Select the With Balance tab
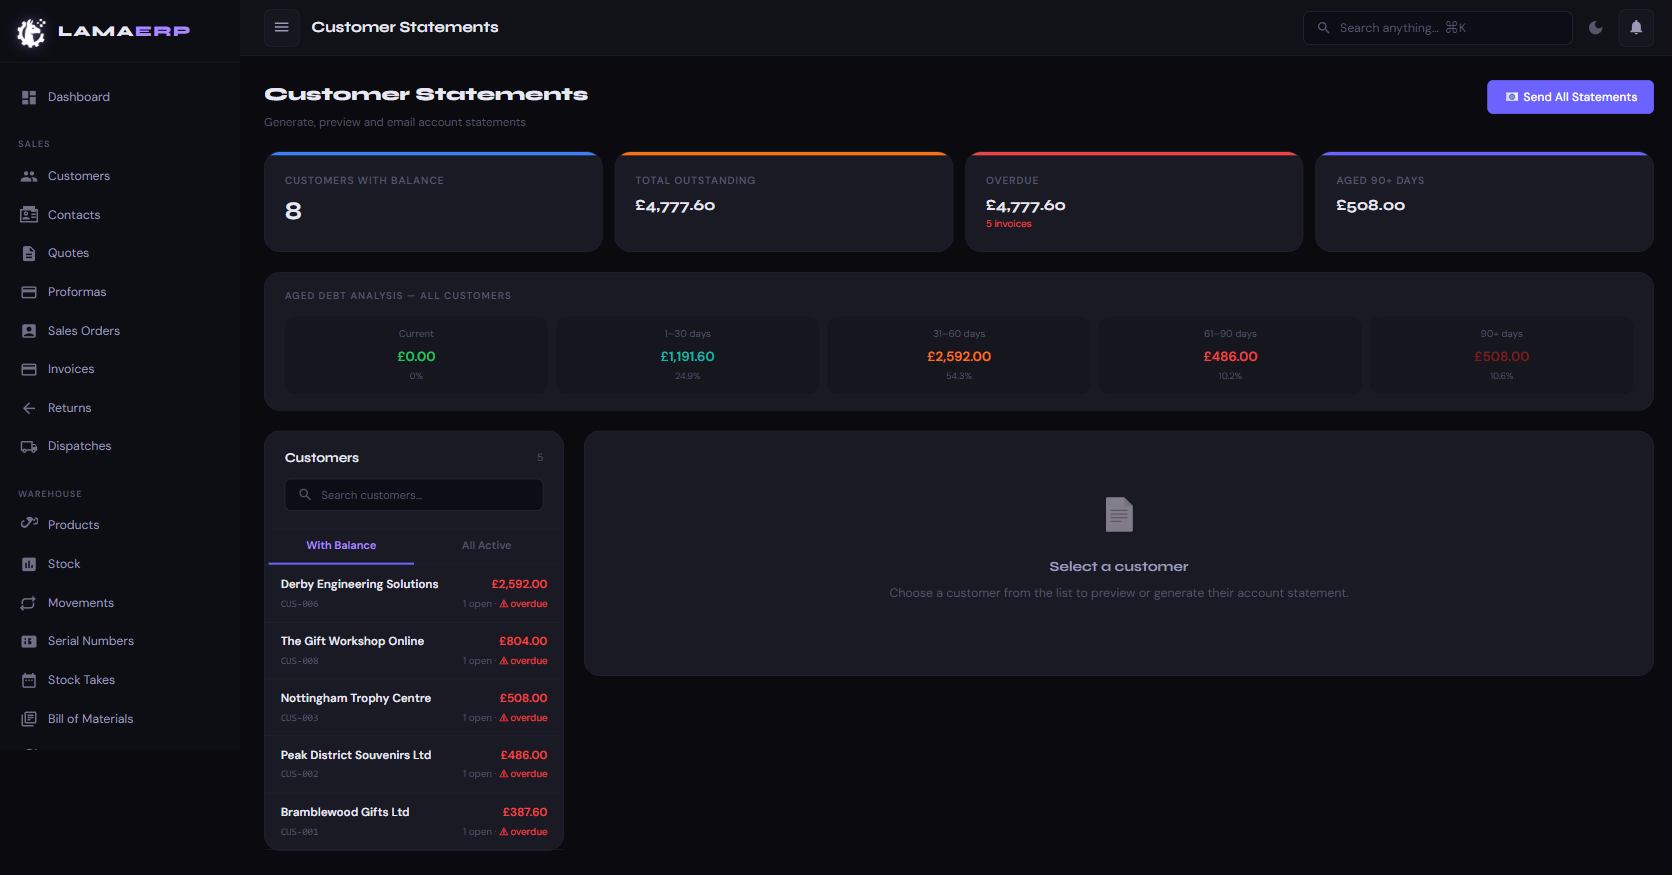 tap(341, 546)
